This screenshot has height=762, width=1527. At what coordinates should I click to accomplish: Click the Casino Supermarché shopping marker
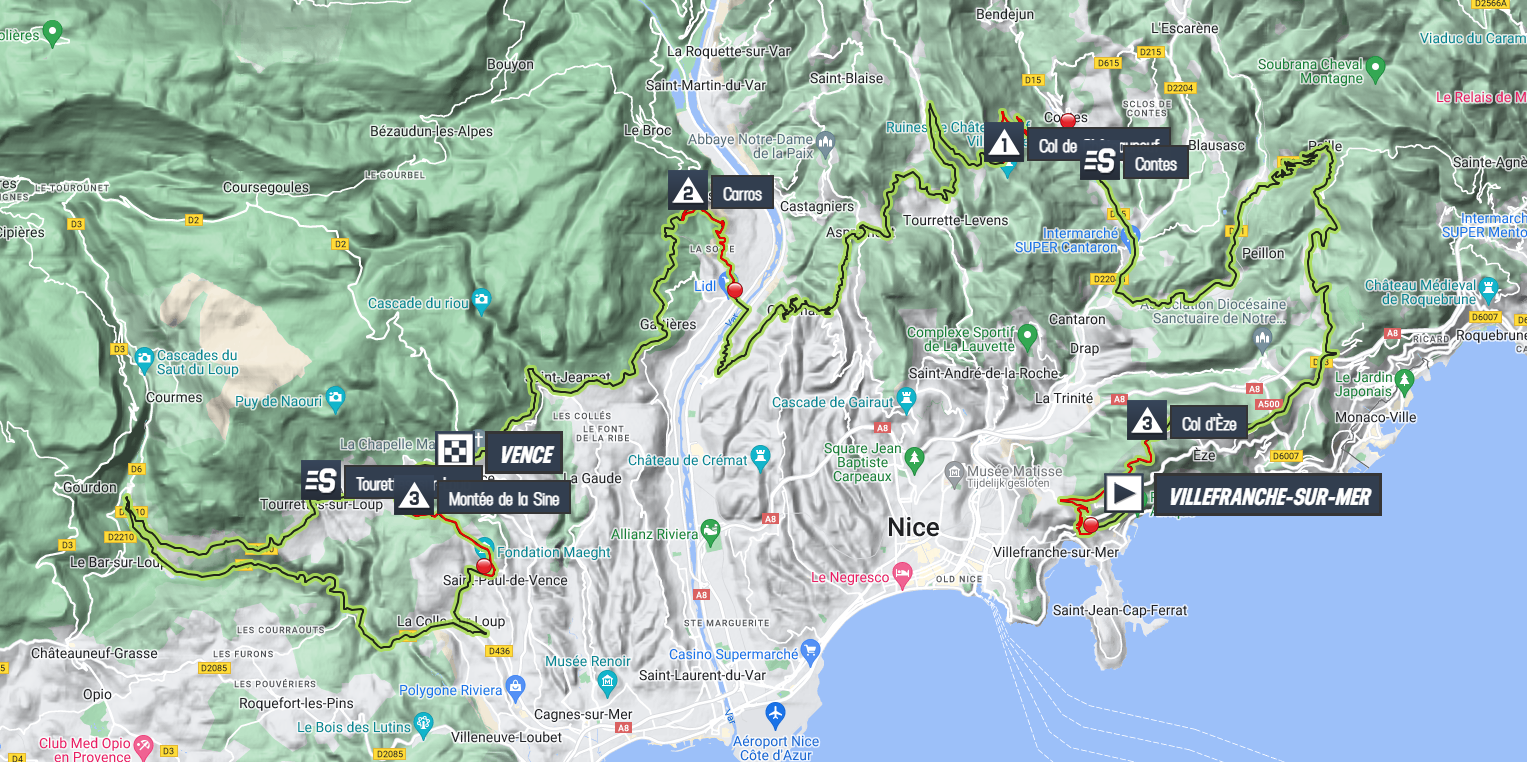pos(810,652)
